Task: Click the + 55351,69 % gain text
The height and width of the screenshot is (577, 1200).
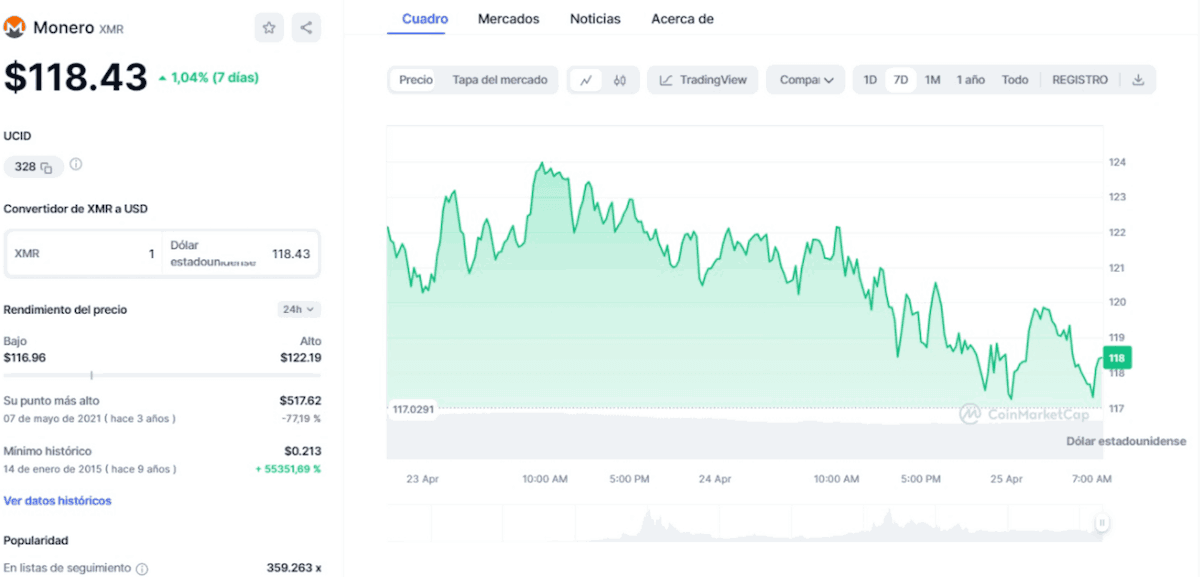Action: coord(288,468)
